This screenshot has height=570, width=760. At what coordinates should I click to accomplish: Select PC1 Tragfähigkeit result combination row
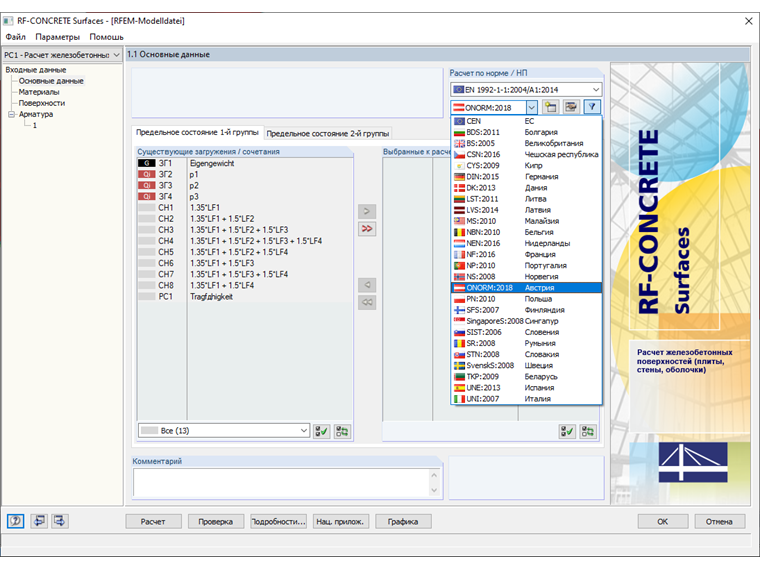245,297
